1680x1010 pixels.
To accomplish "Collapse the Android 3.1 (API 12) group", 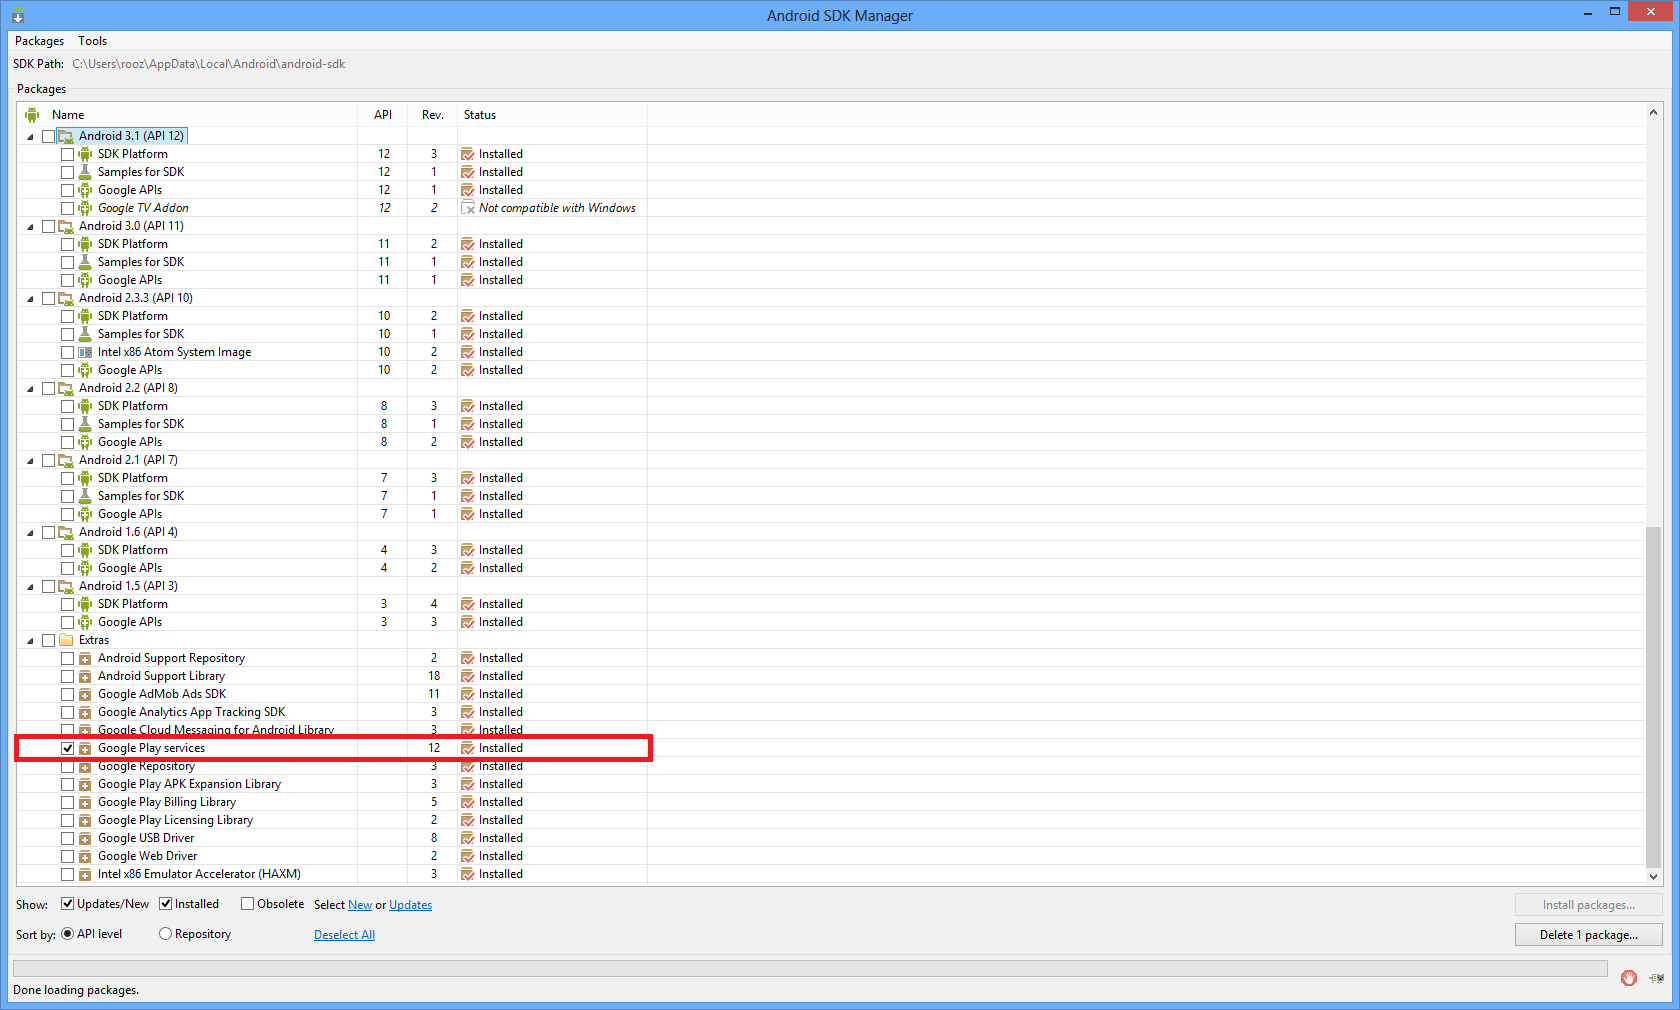I will pos(30,136).
